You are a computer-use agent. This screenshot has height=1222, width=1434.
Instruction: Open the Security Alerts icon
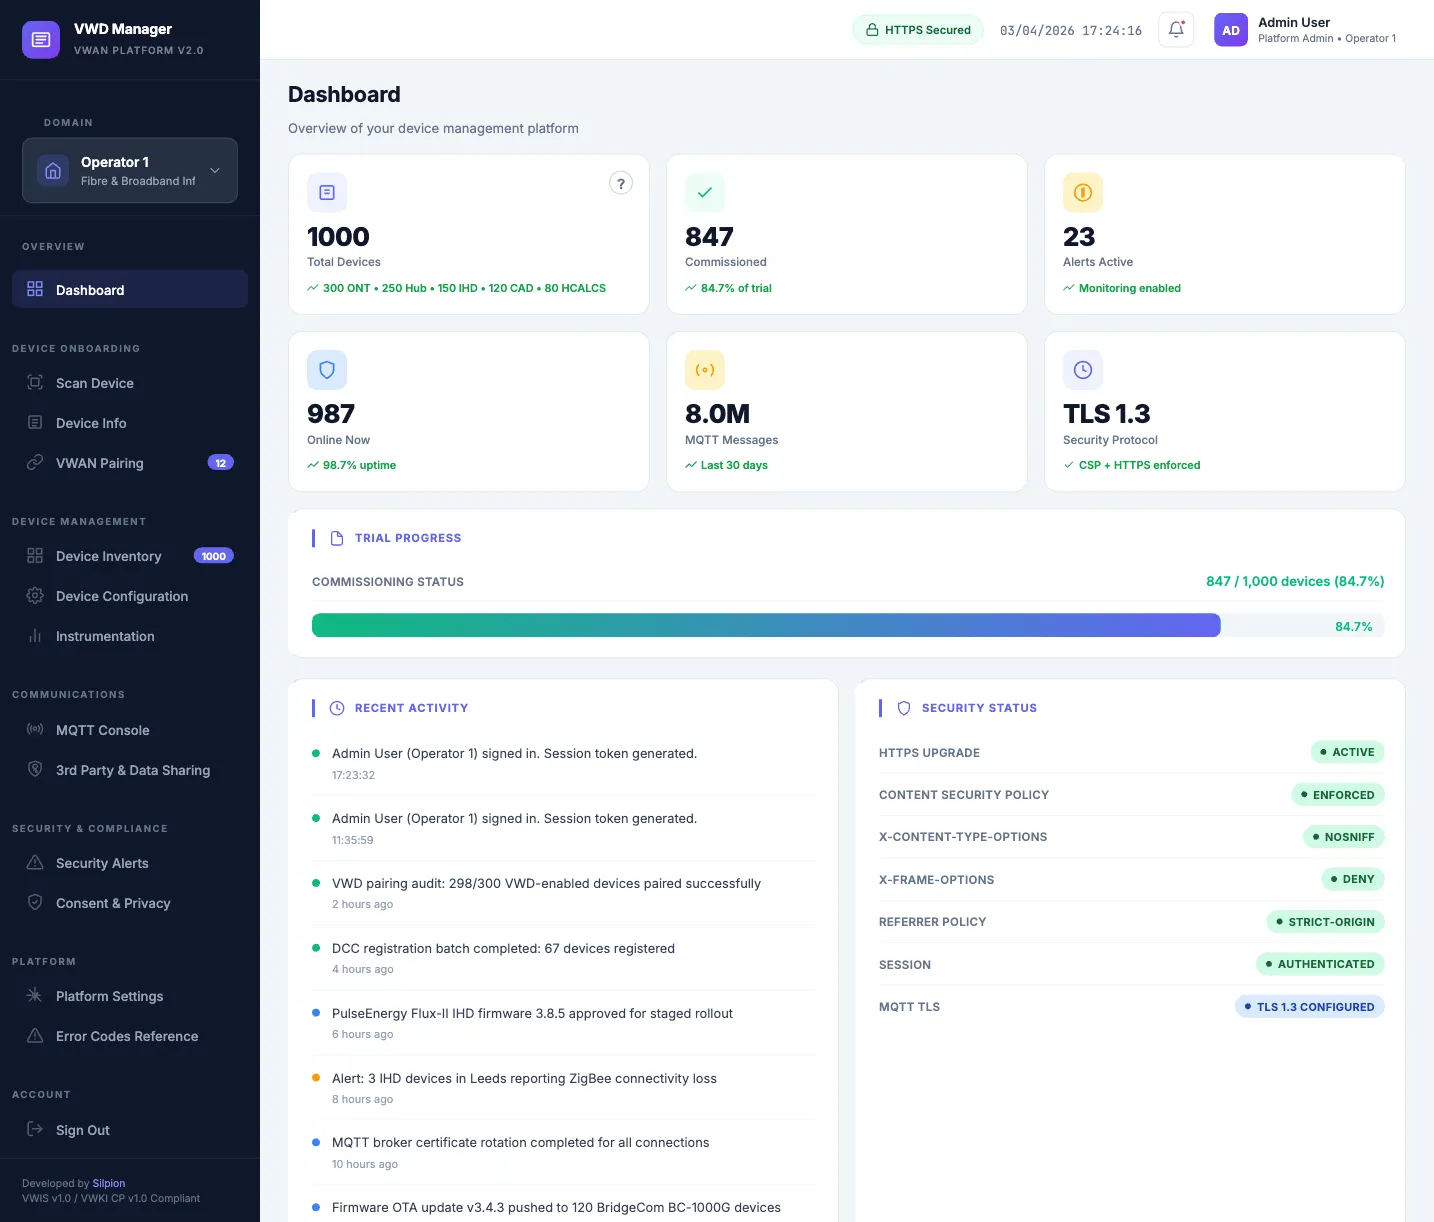coord(34,863)
